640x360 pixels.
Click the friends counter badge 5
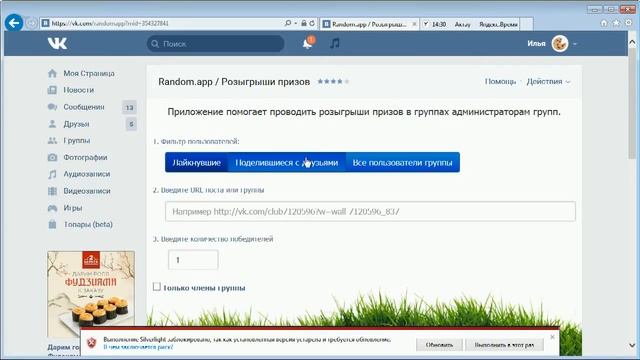point(131,124)
